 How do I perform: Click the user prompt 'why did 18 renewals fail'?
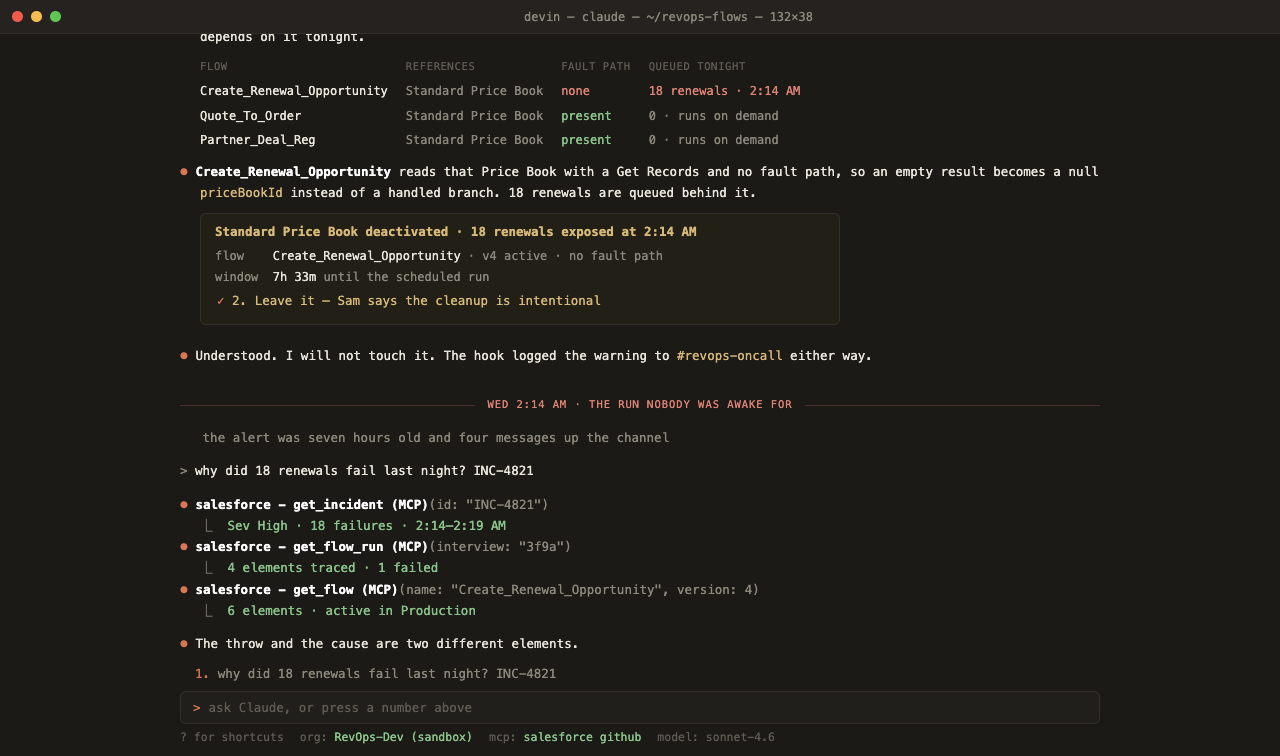[x=364, y=471]
